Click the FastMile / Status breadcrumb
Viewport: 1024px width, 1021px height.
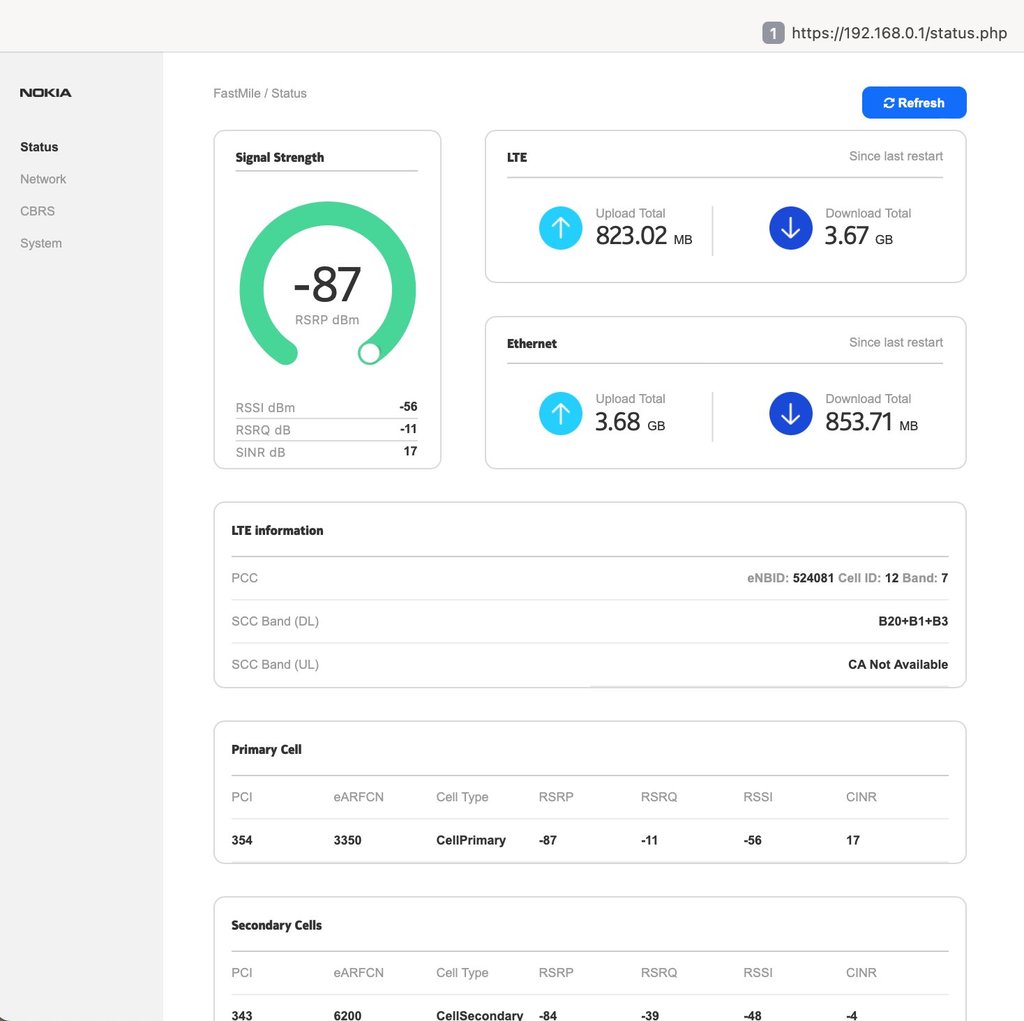pos(260,93)
